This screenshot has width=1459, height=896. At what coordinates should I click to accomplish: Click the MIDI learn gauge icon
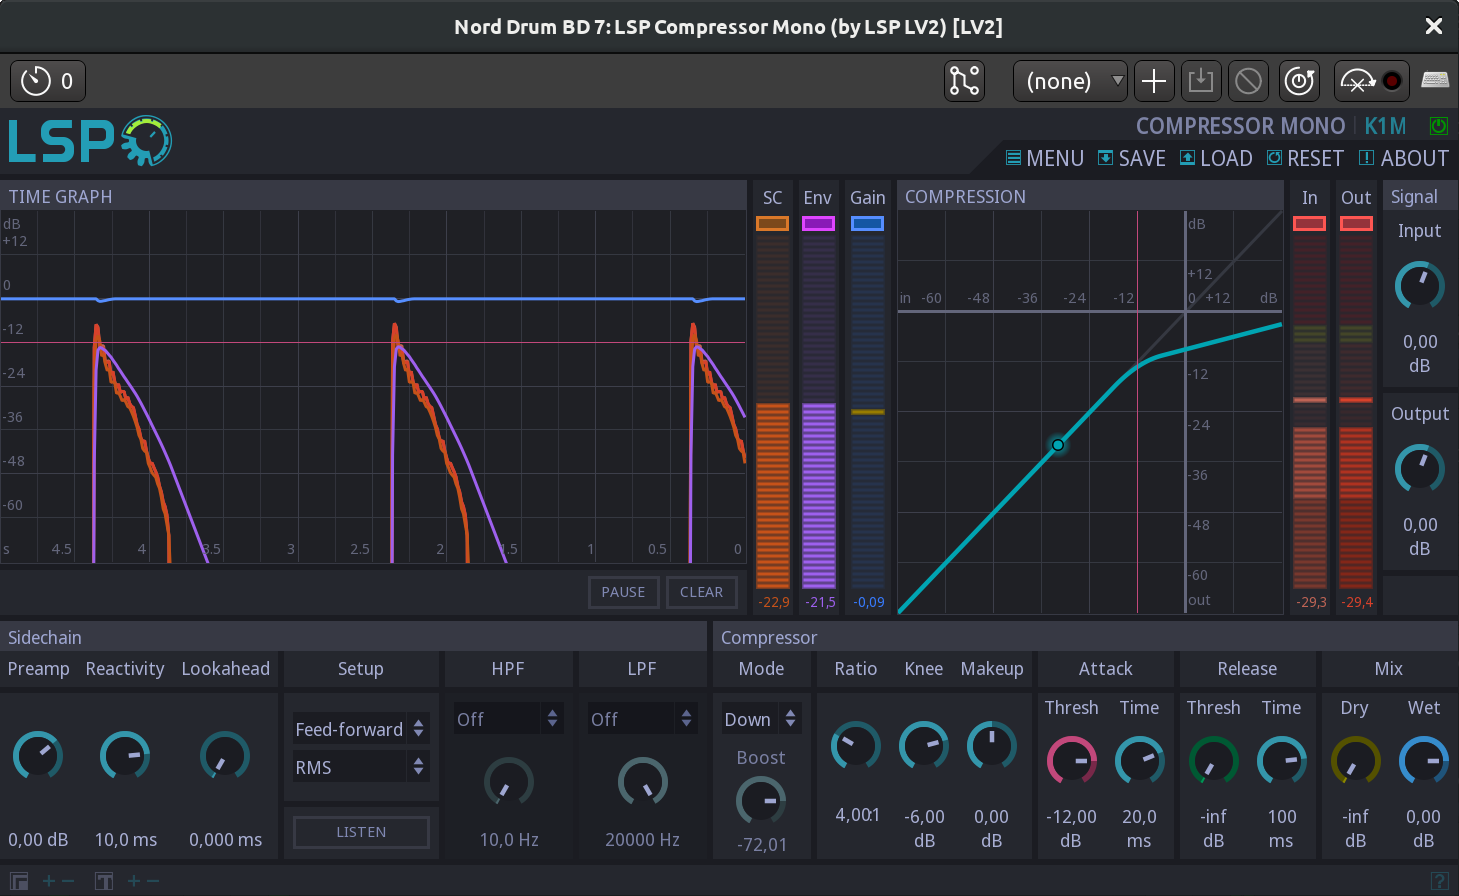1358,81
